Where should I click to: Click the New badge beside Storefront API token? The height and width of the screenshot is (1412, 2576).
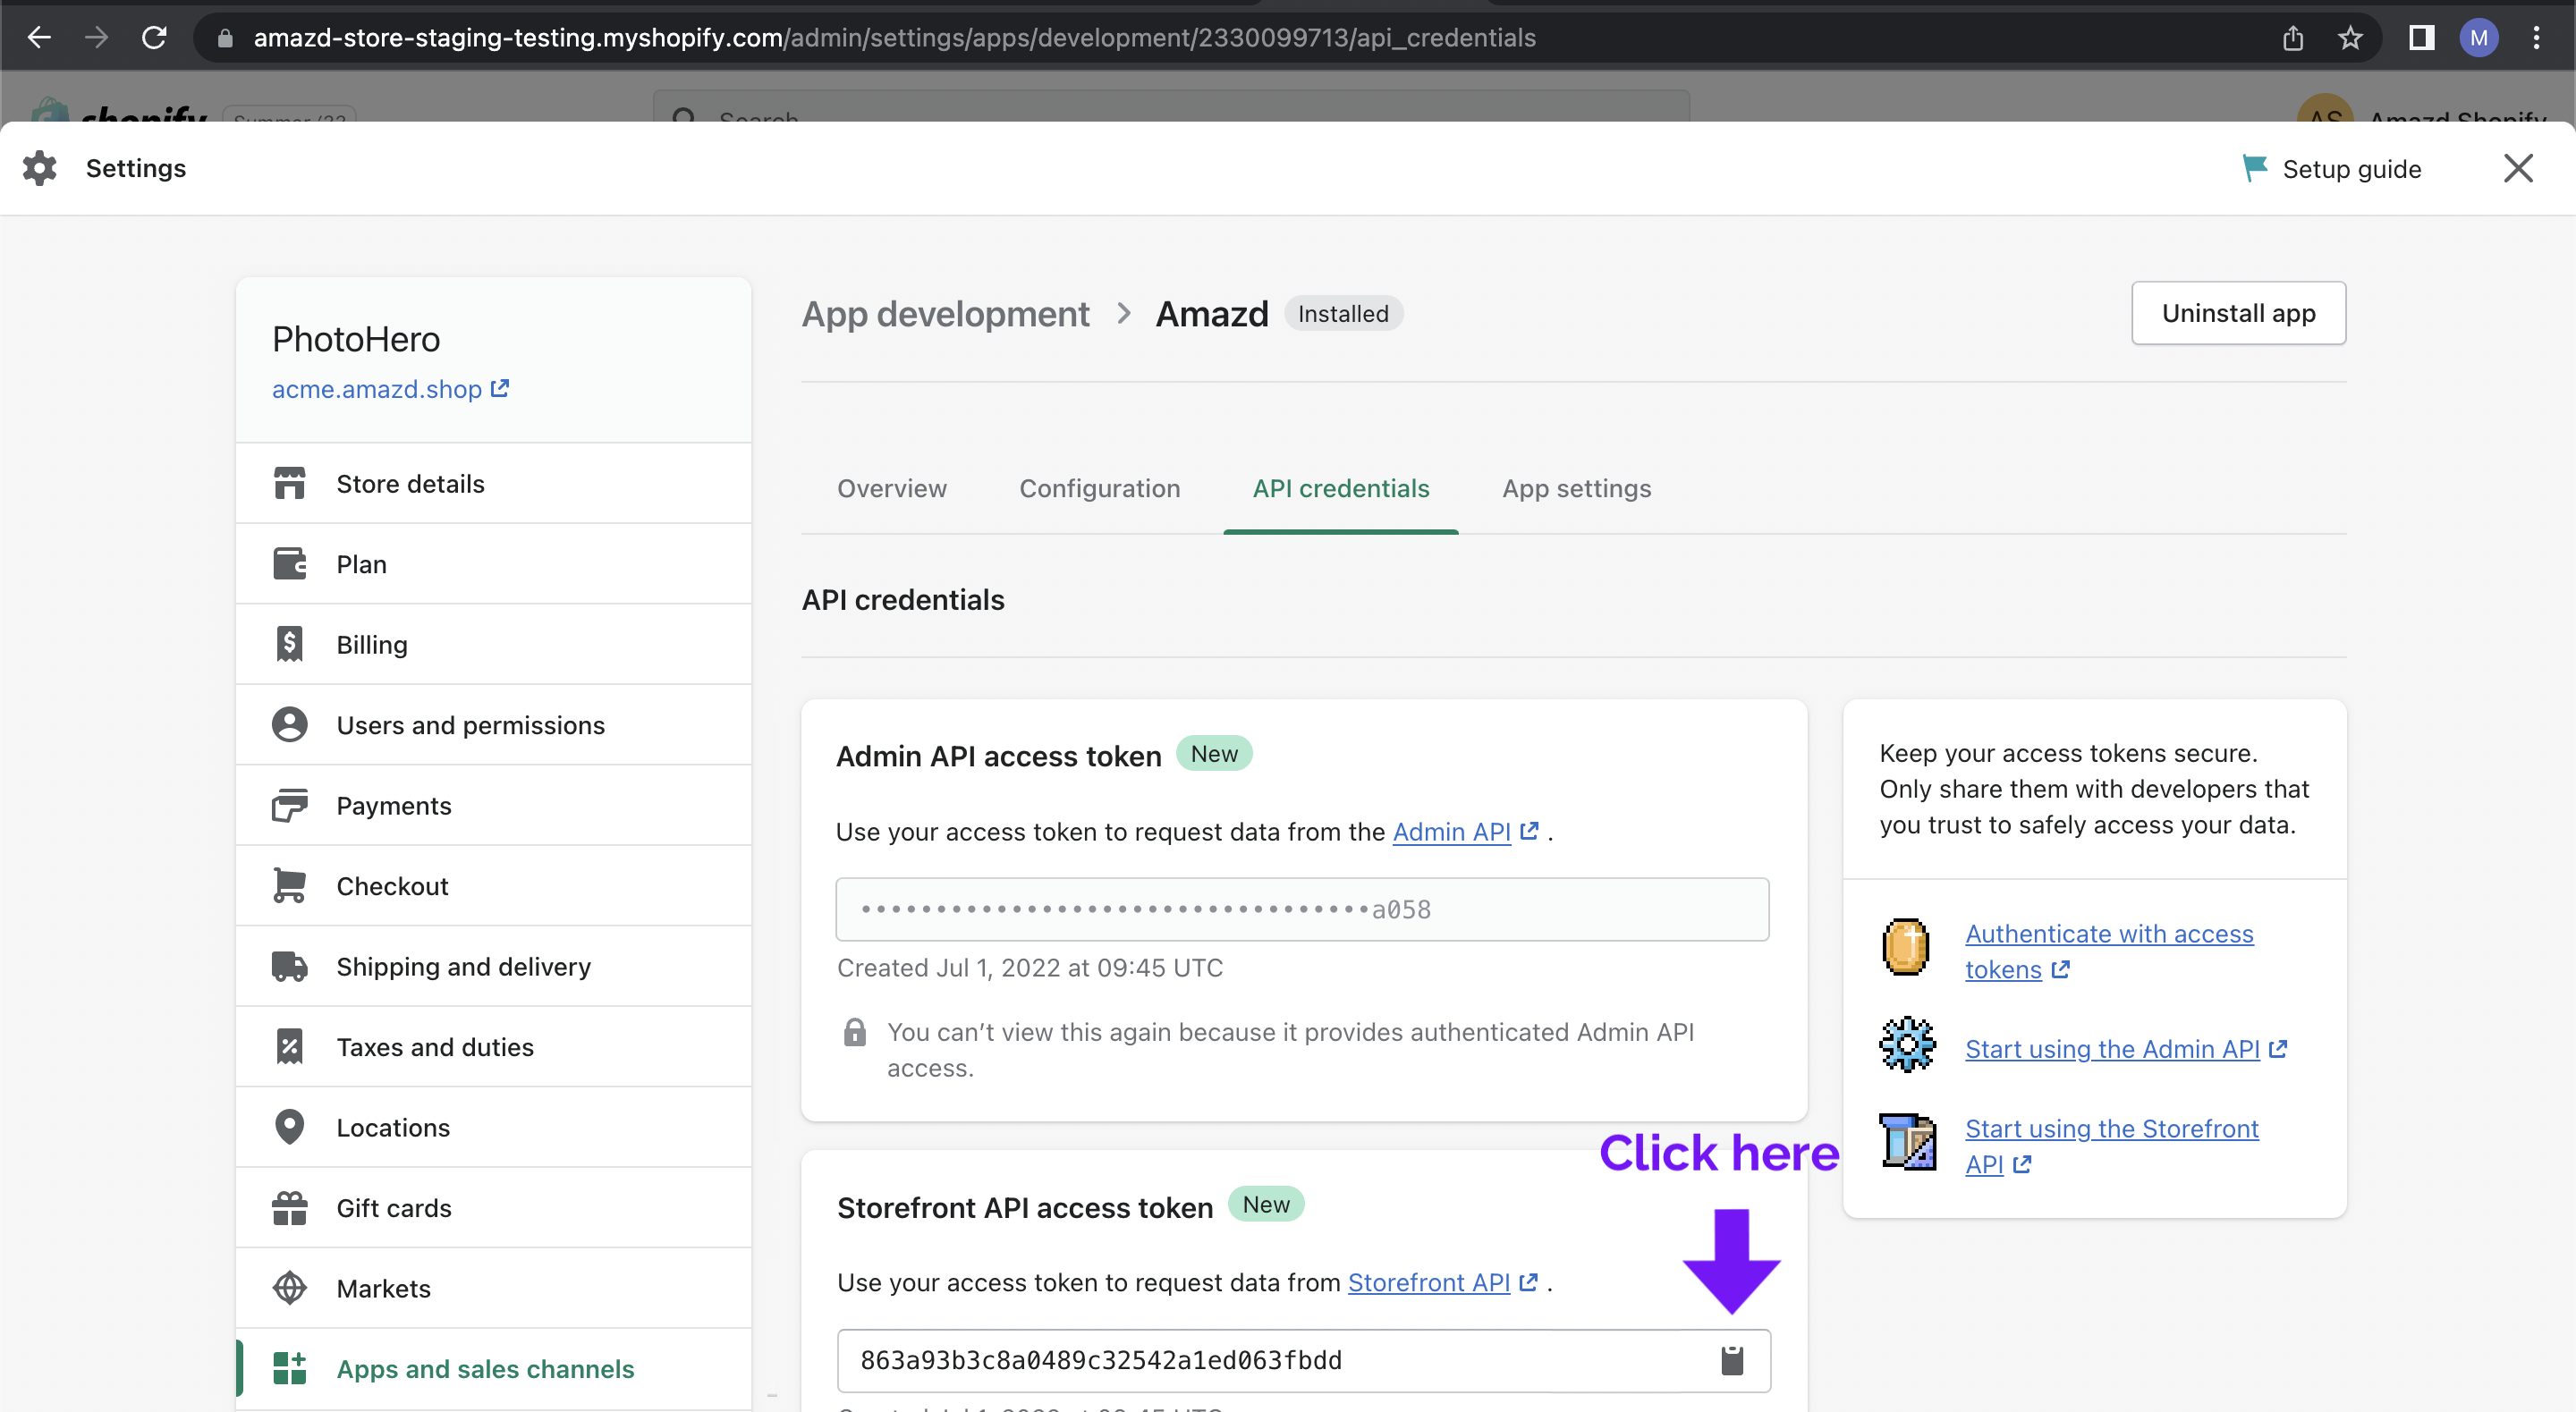point(1266,1204)
